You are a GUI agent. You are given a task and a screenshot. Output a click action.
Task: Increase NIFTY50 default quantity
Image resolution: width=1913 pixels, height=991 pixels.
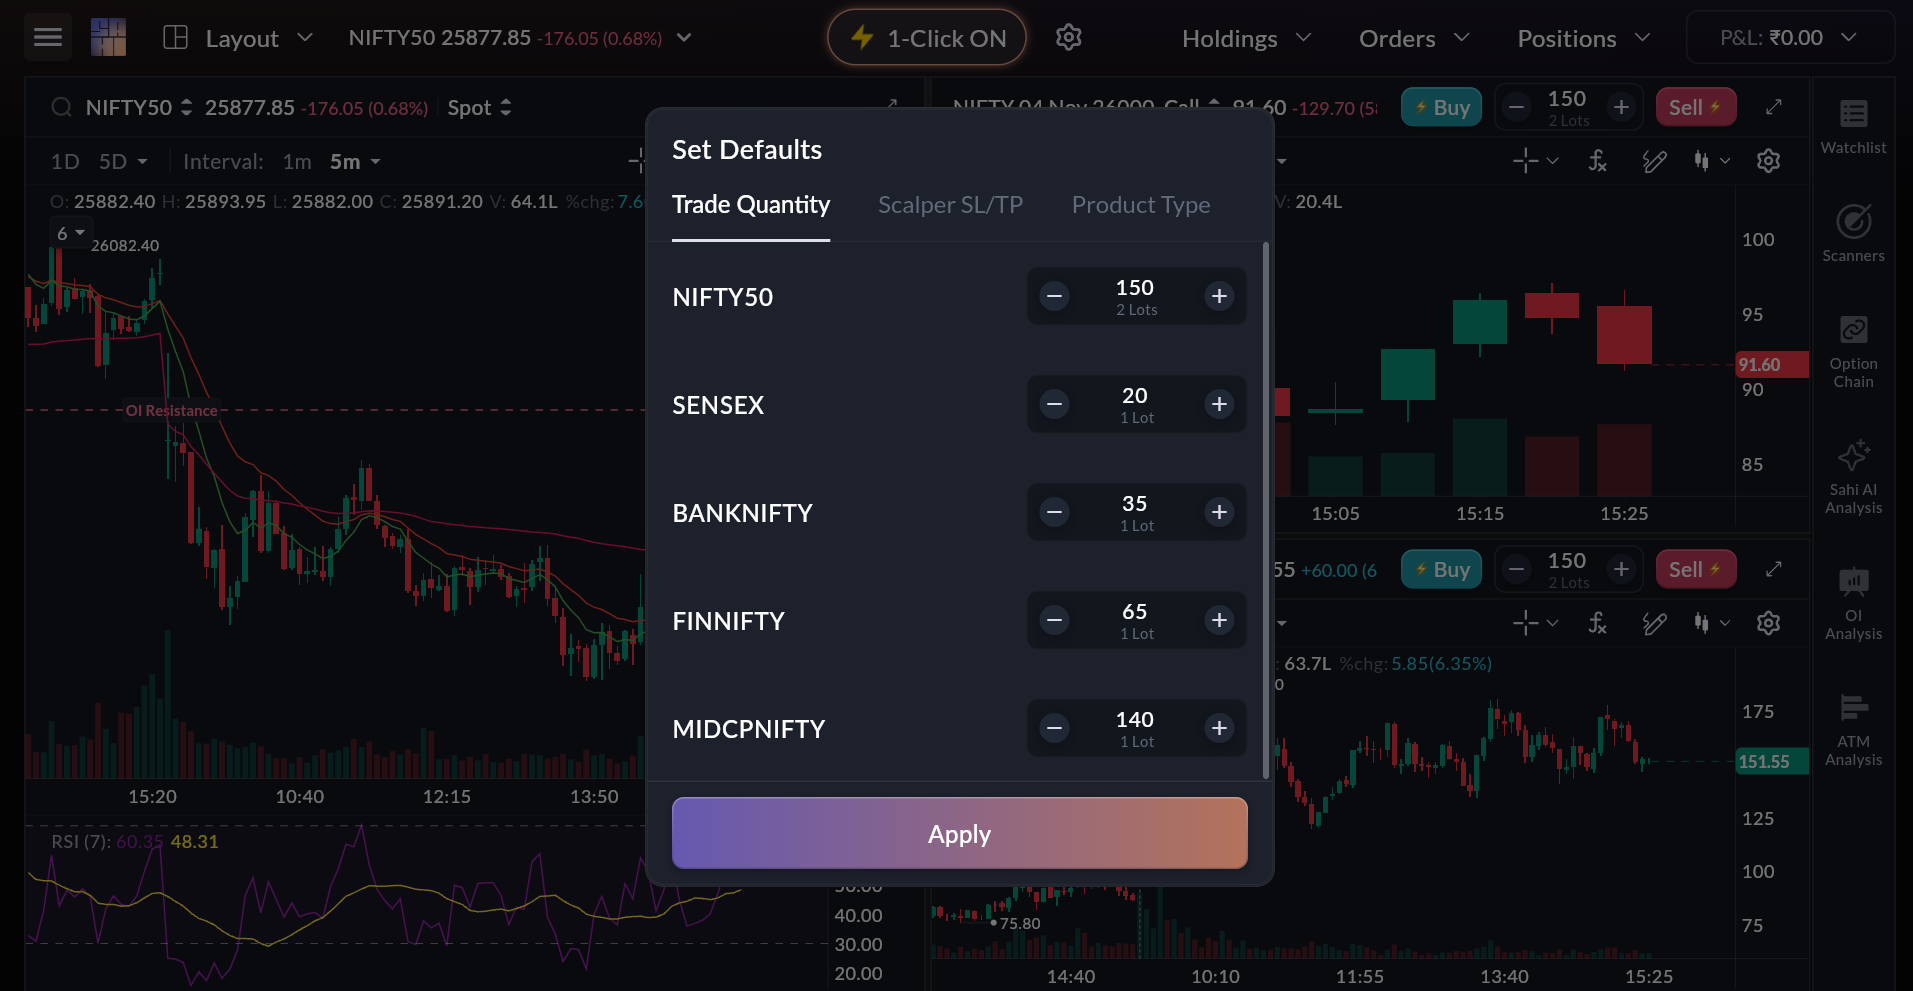(1219, 296)
